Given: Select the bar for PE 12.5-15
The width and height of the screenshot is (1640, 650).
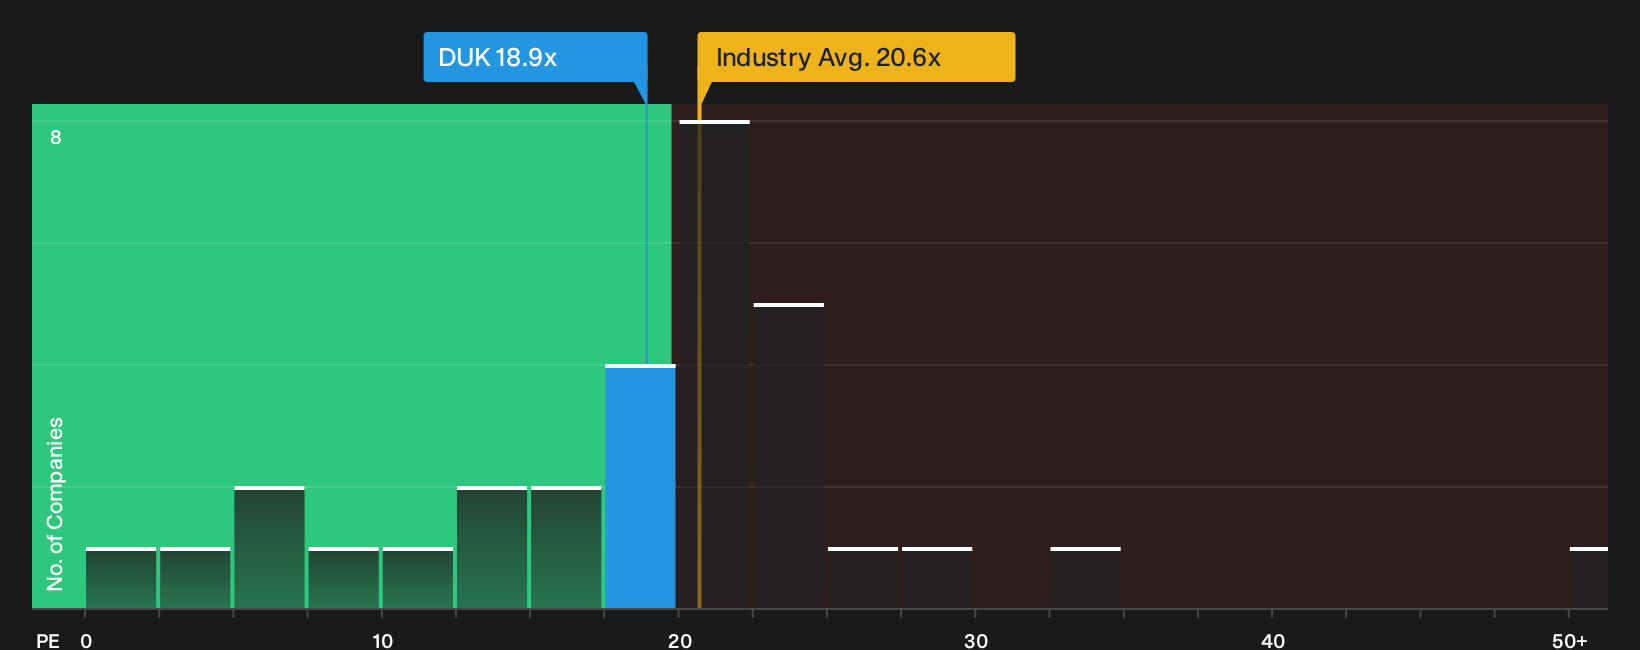Looking at the screenshot, I should click(492, 547).
